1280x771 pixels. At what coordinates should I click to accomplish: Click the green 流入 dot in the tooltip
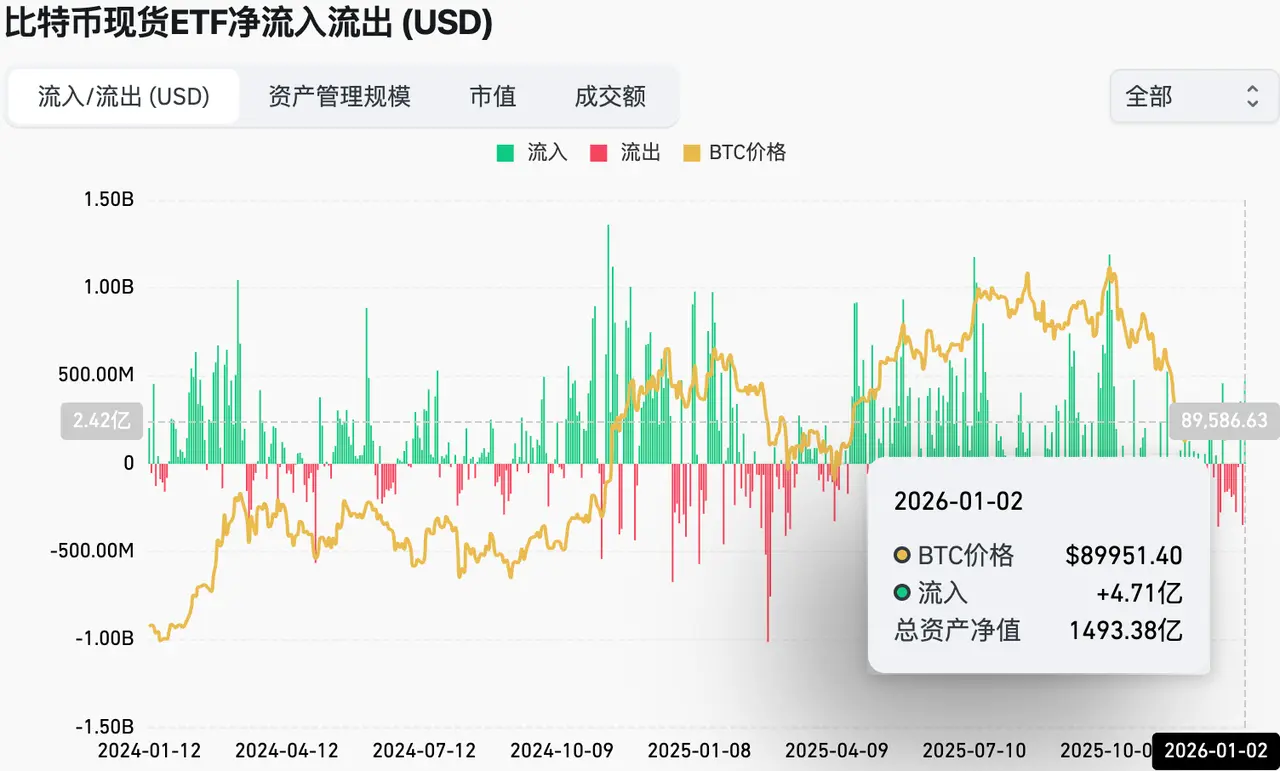tap(902, 593)
